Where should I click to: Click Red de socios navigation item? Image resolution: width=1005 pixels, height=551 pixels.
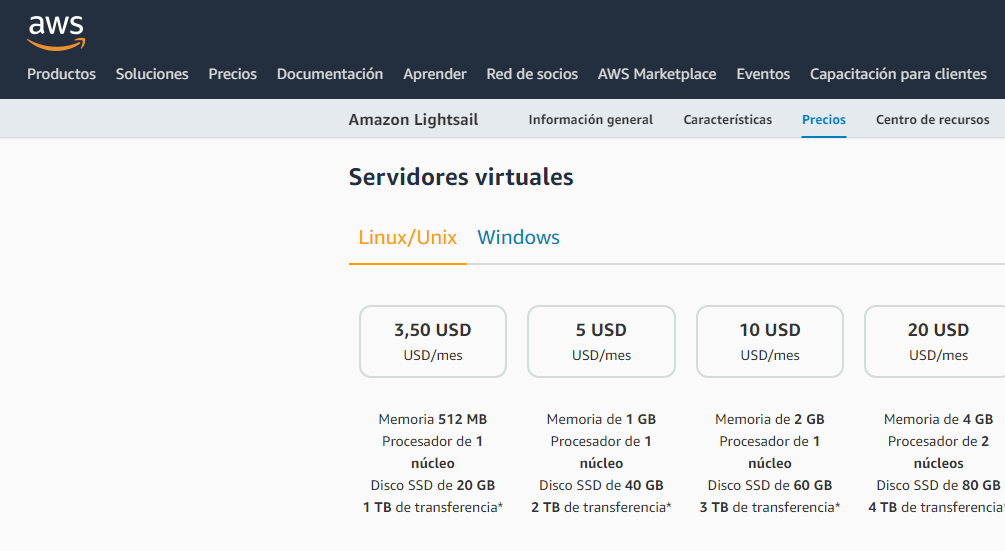[x=532, y=74]
